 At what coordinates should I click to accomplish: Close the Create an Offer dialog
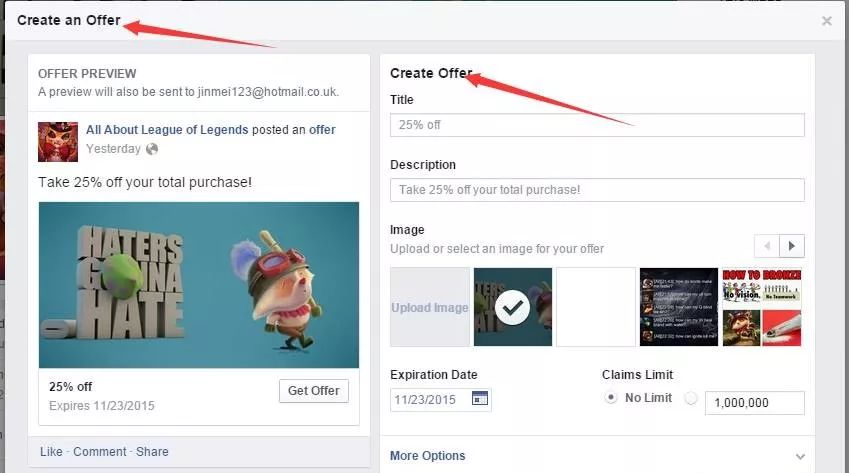pos(826,21)
